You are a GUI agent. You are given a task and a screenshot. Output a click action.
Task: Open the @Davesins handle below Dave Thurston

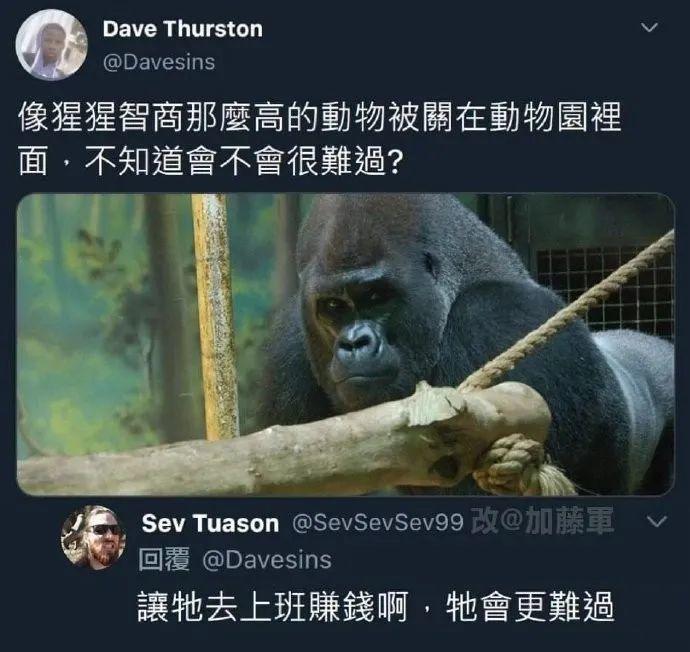point(159,62)
